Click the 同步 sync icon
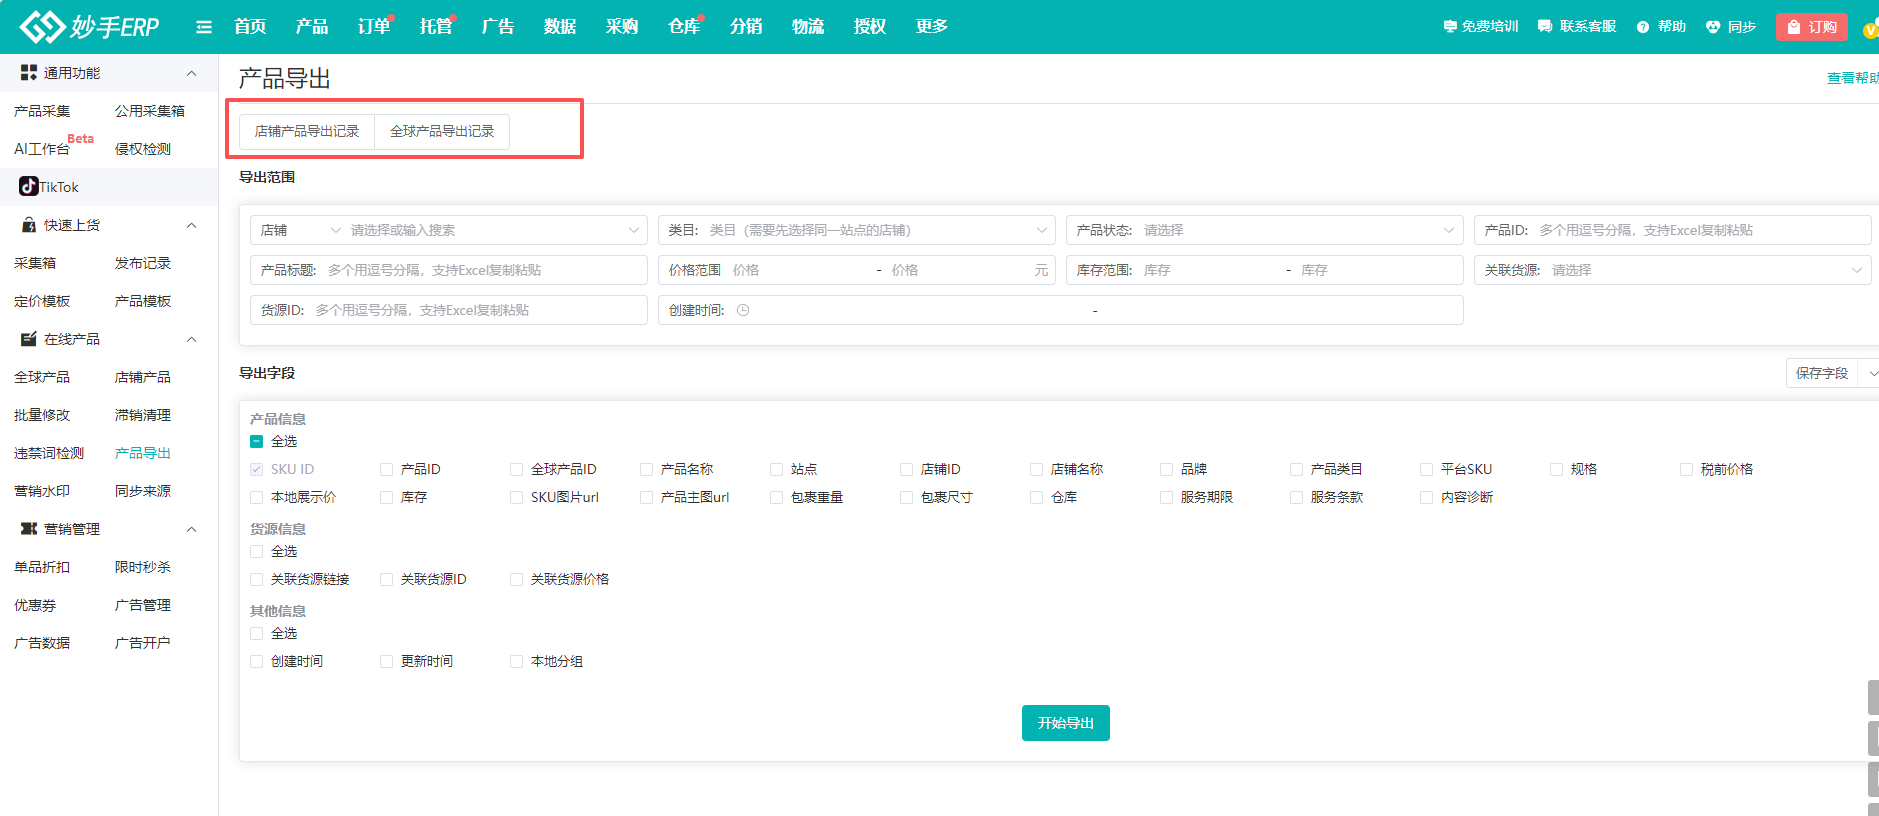The height and width of the screenshot is (816, 1879). click(x=1713, y=27)
